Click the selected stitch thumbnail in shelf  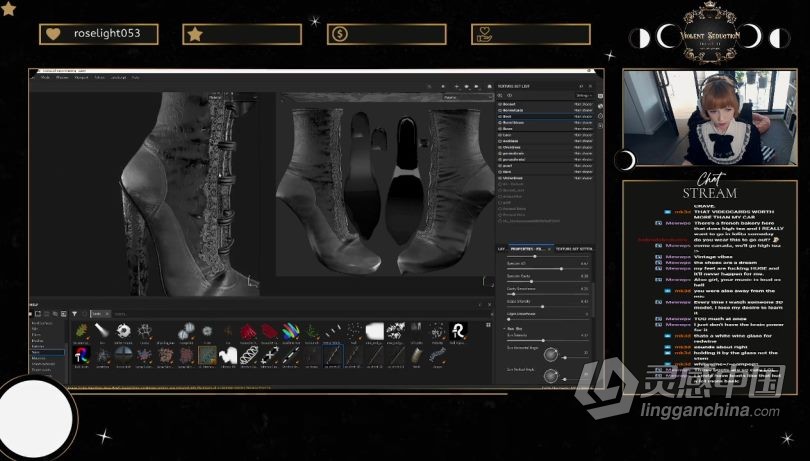332,355
